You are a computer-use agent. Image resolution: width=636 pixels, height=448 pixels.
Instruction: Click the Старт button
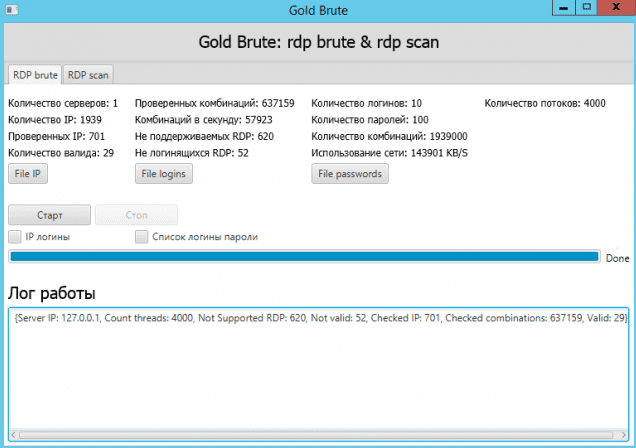click(49, 215)
